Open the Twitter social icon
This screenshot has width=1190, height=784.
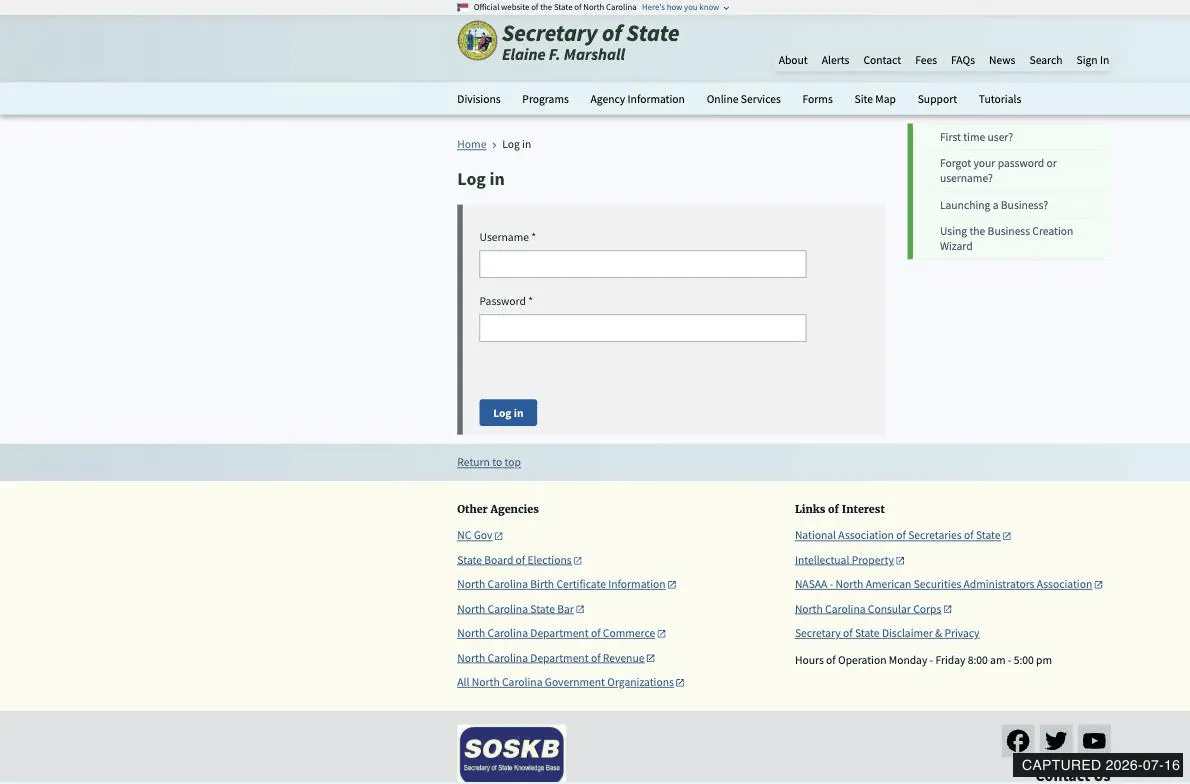tap(1056, 740)
